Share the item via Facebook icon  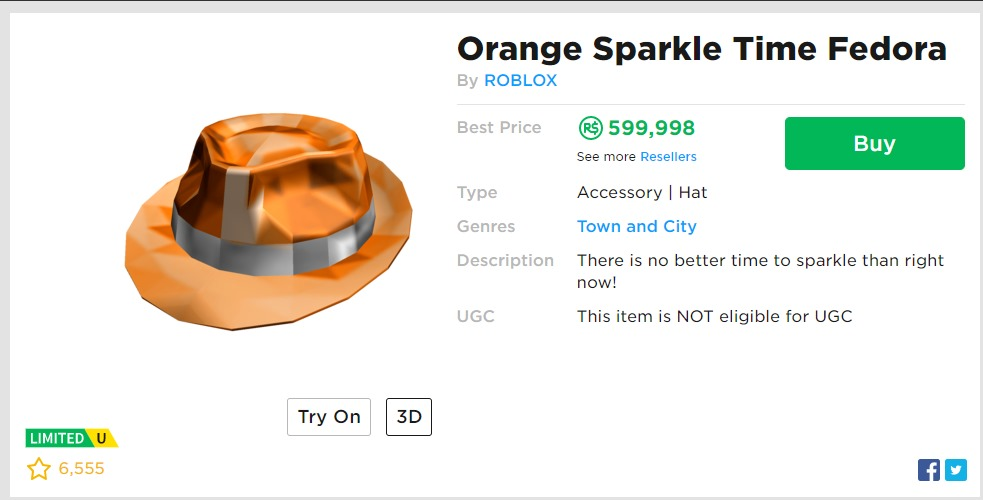click(929, 470)
